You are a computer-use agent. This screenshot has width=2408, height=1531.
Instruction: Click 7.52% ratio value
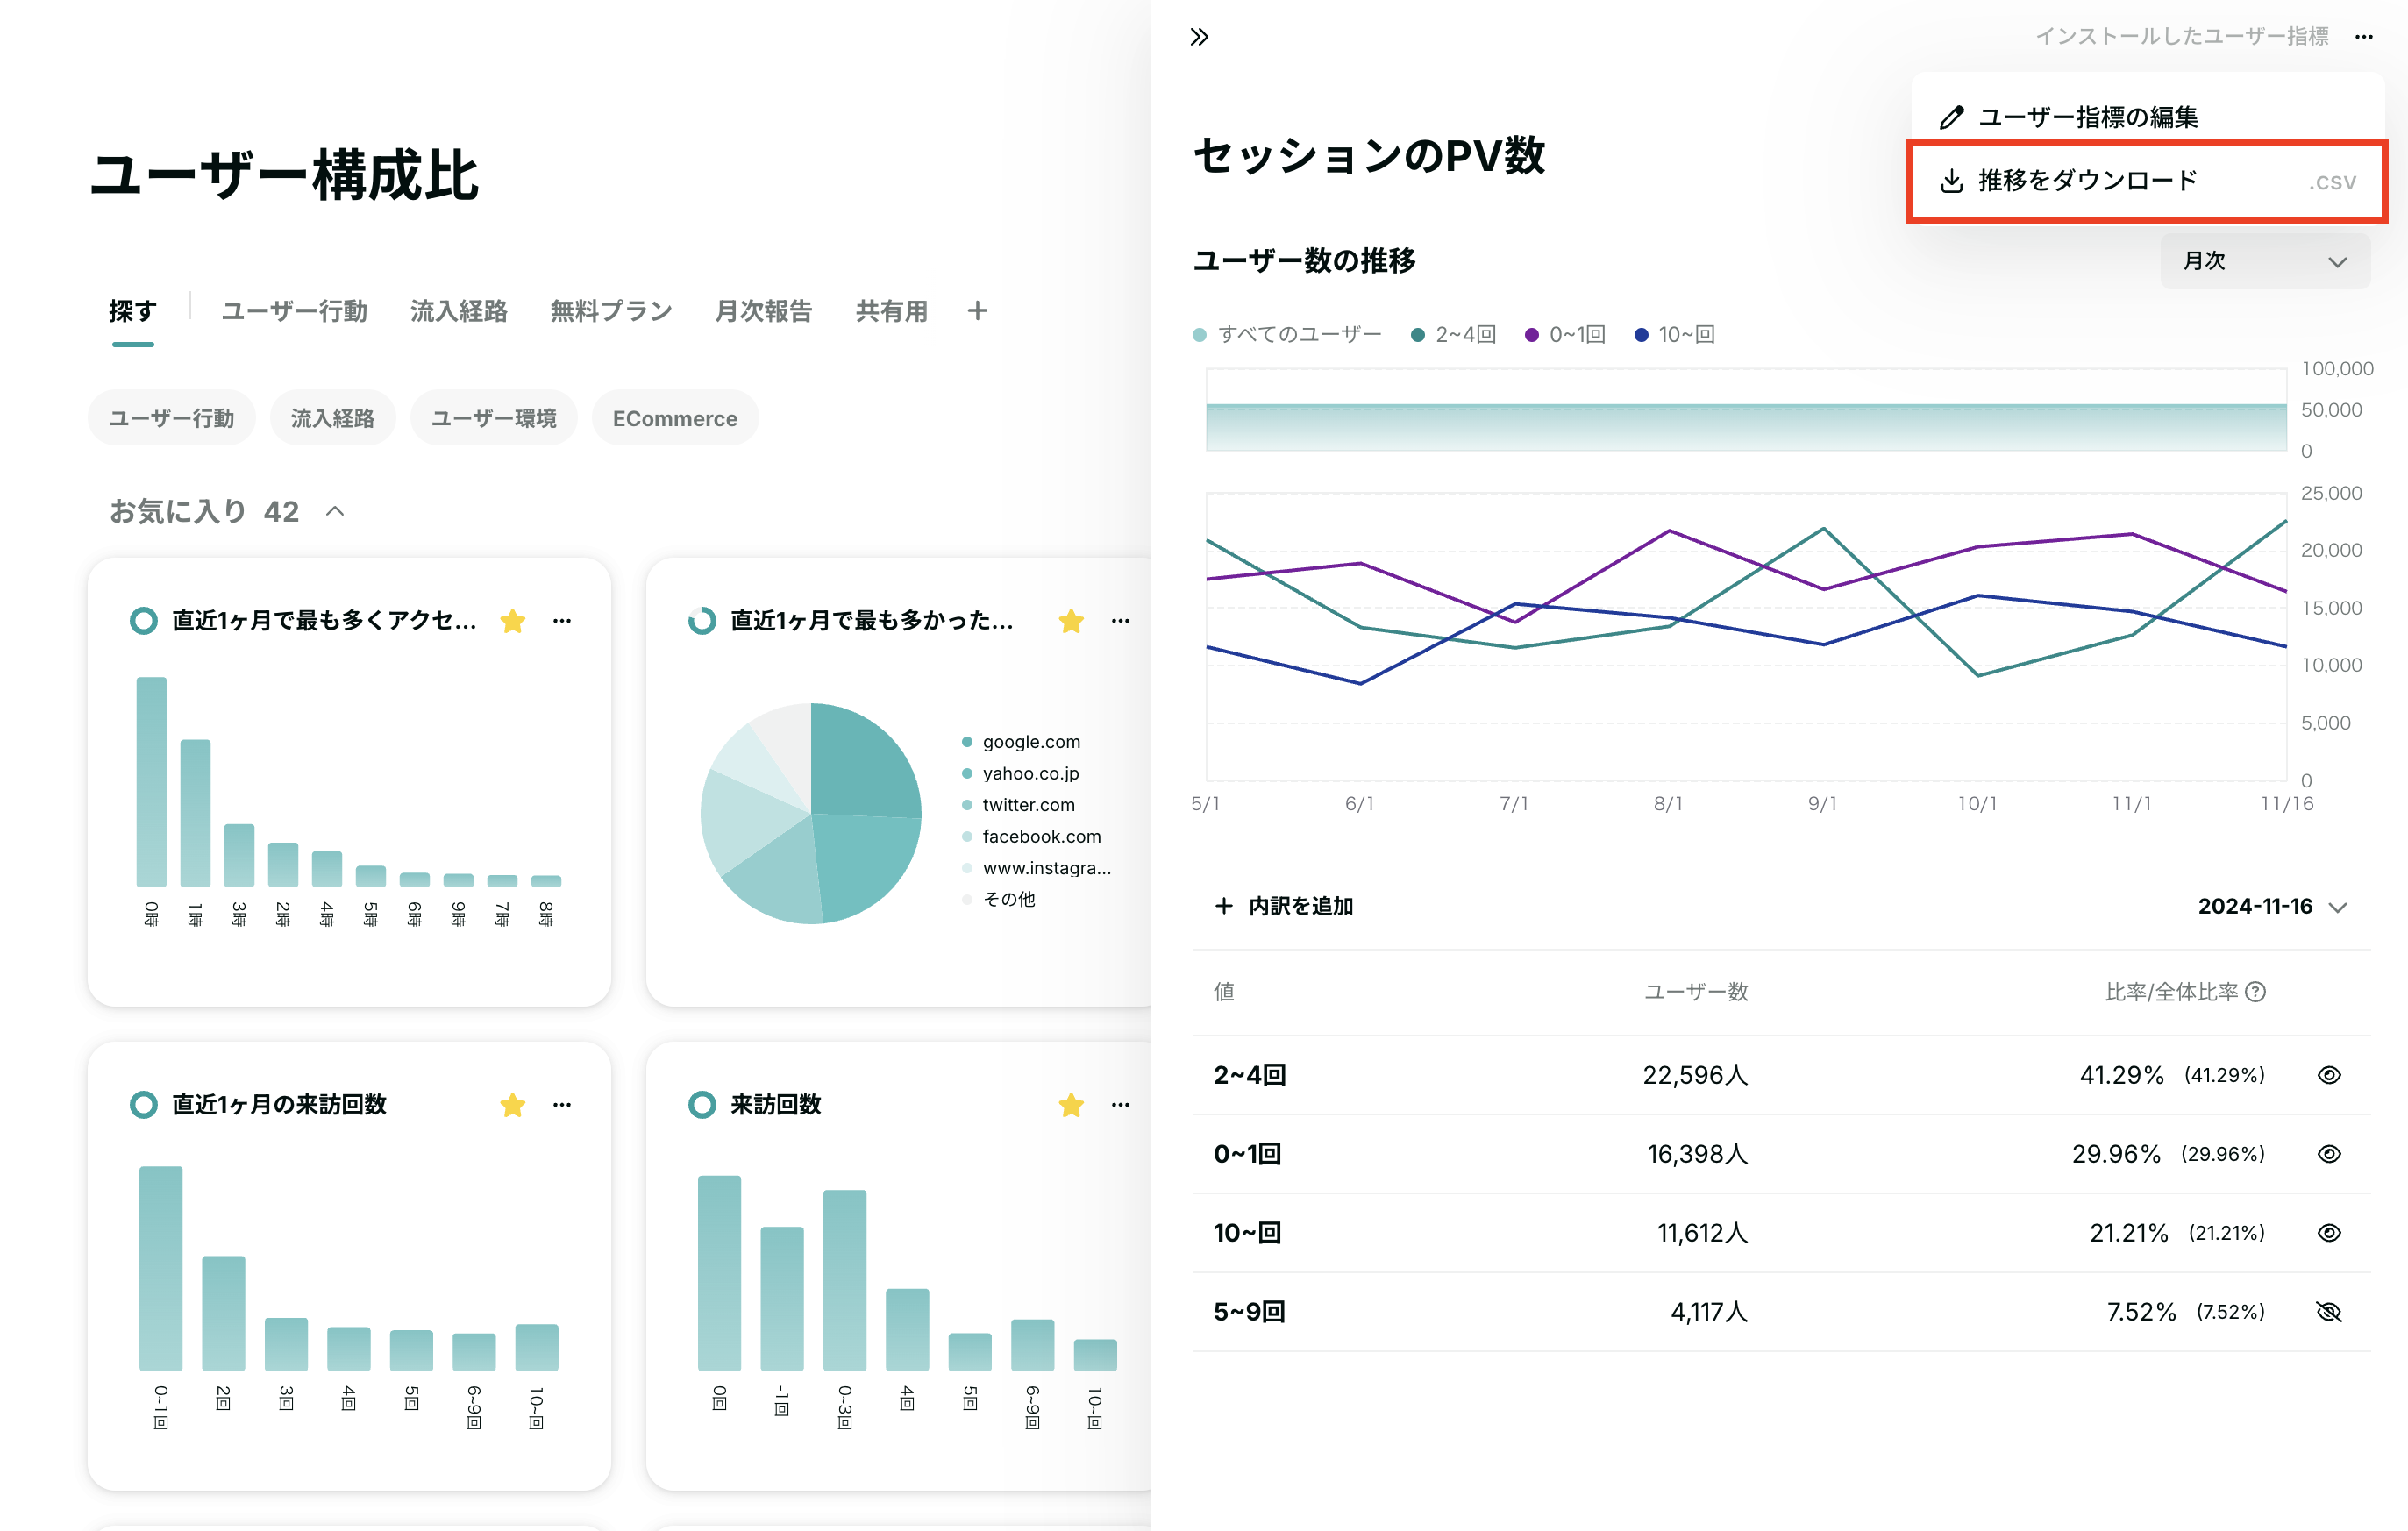click(2141, 1312)
